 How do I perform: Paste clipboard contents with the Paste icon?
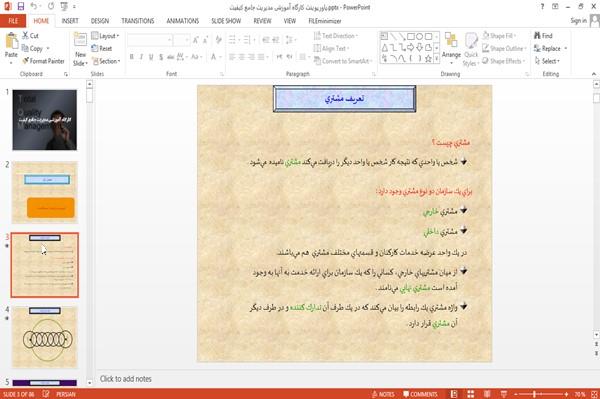pyautogui.click(x=11, y=41)
